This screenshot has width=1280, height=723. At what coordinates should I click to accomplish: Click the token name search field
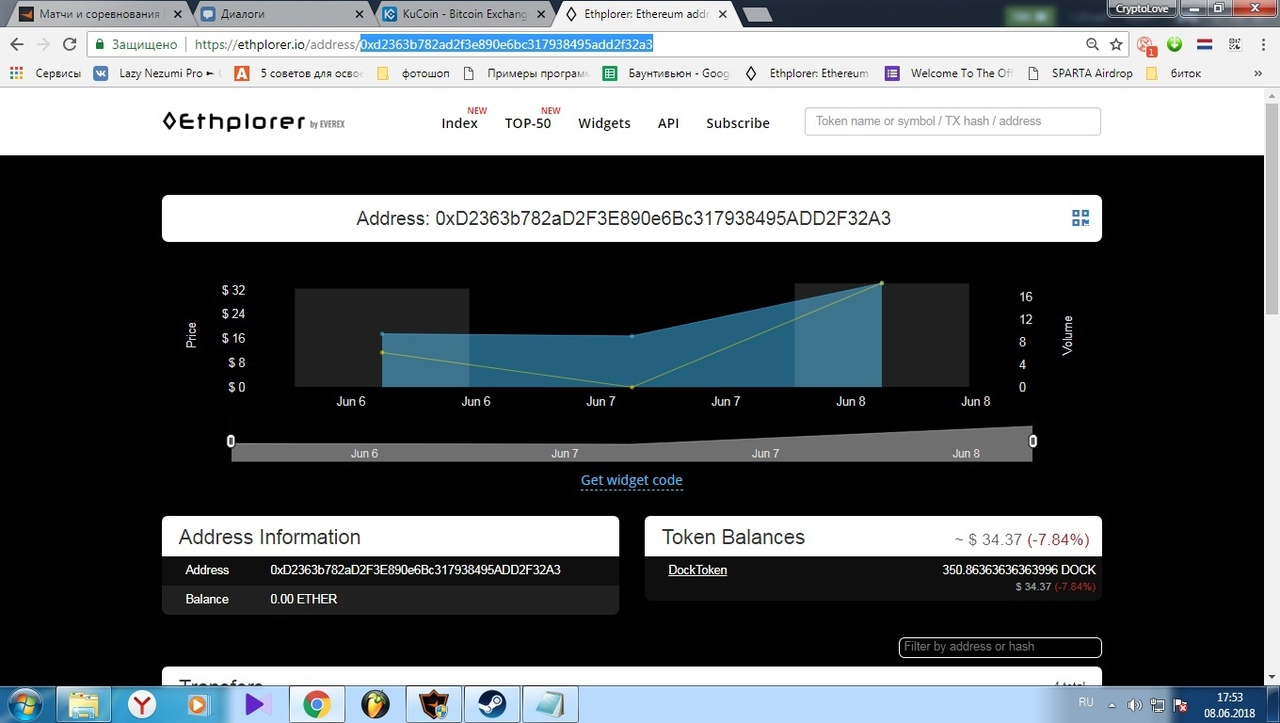coord(952,121)
